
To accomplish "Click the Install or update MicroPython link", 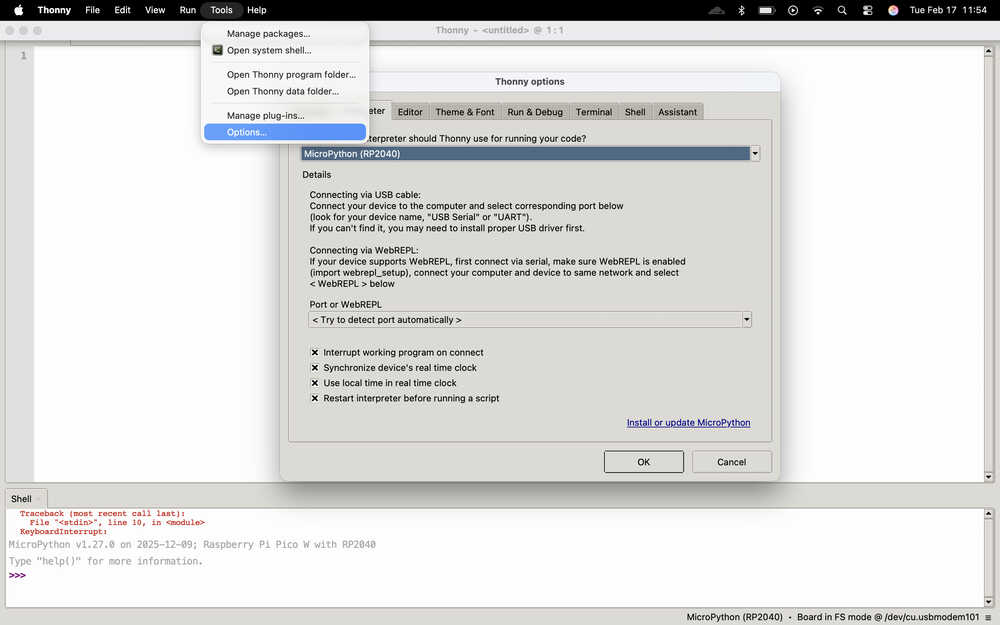I will tap(688, 423).
